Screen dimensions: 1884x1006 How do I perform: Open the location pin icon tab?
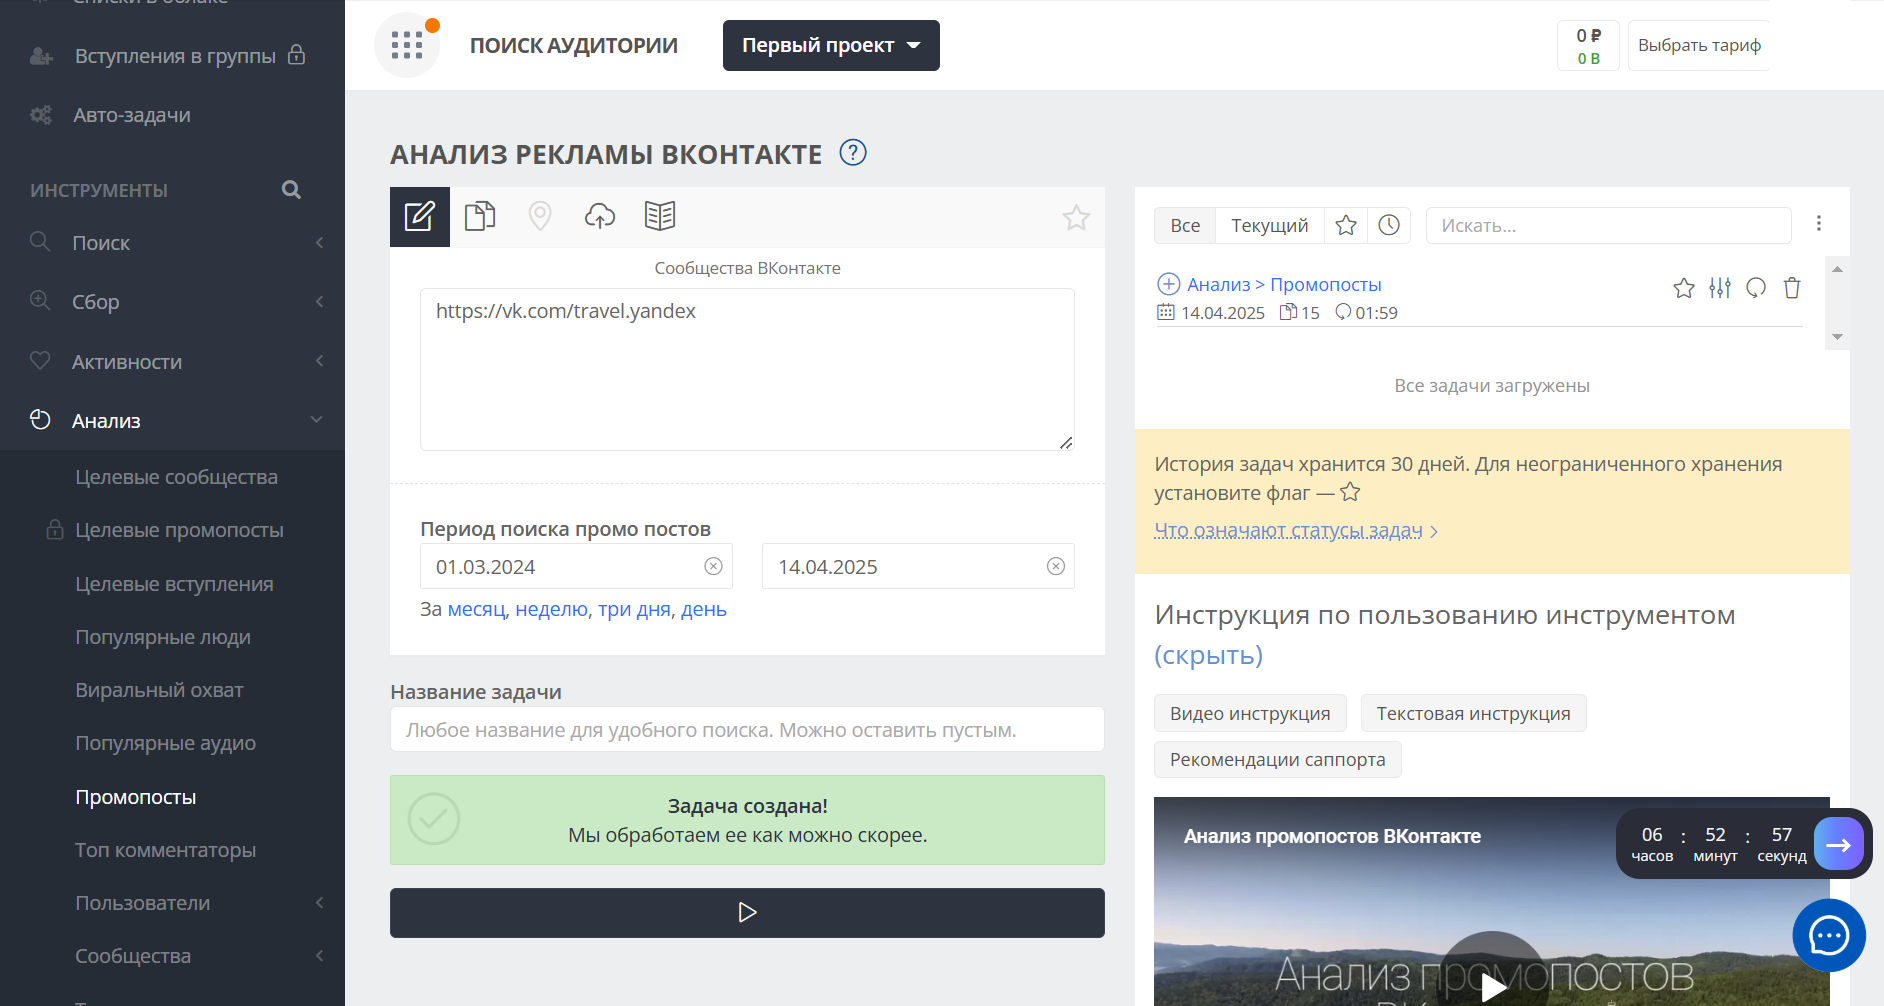click(540, 216)
